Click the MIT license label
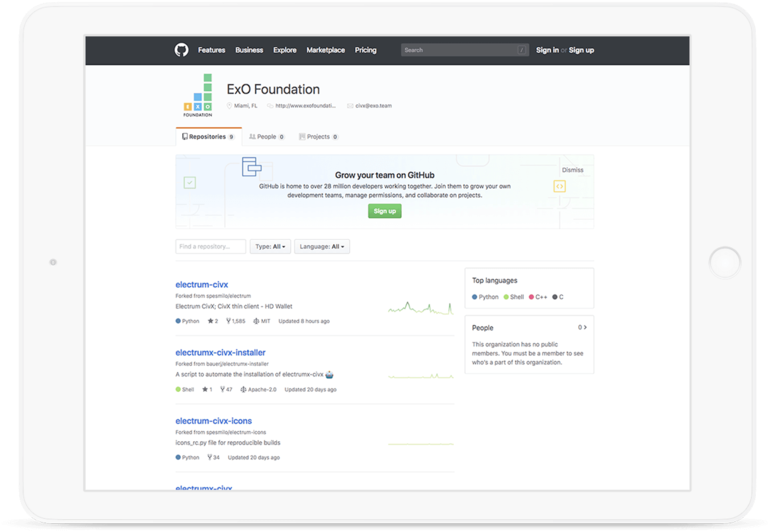 point(262,321)
